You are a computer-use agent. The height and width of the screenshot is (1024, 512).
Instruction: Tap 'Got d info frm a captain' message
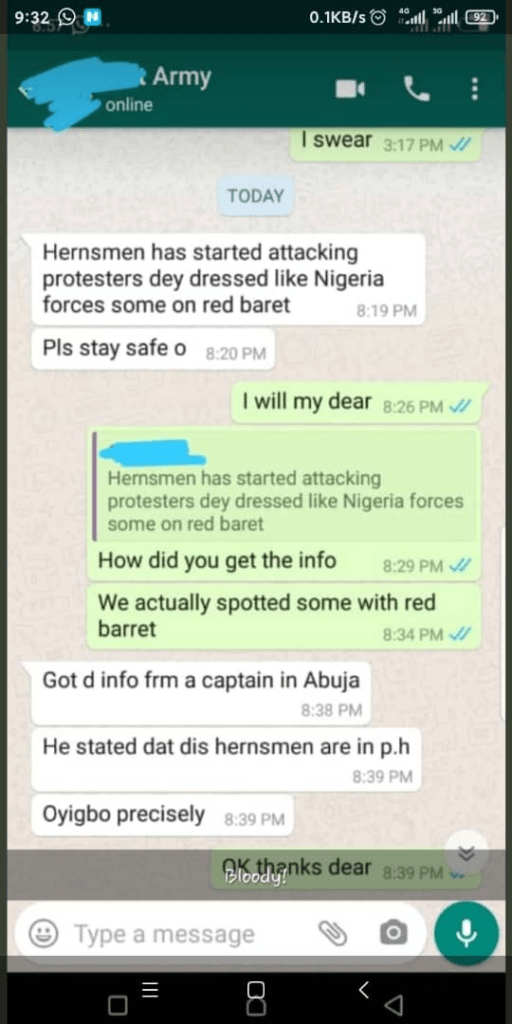click(x=201, y=692)
